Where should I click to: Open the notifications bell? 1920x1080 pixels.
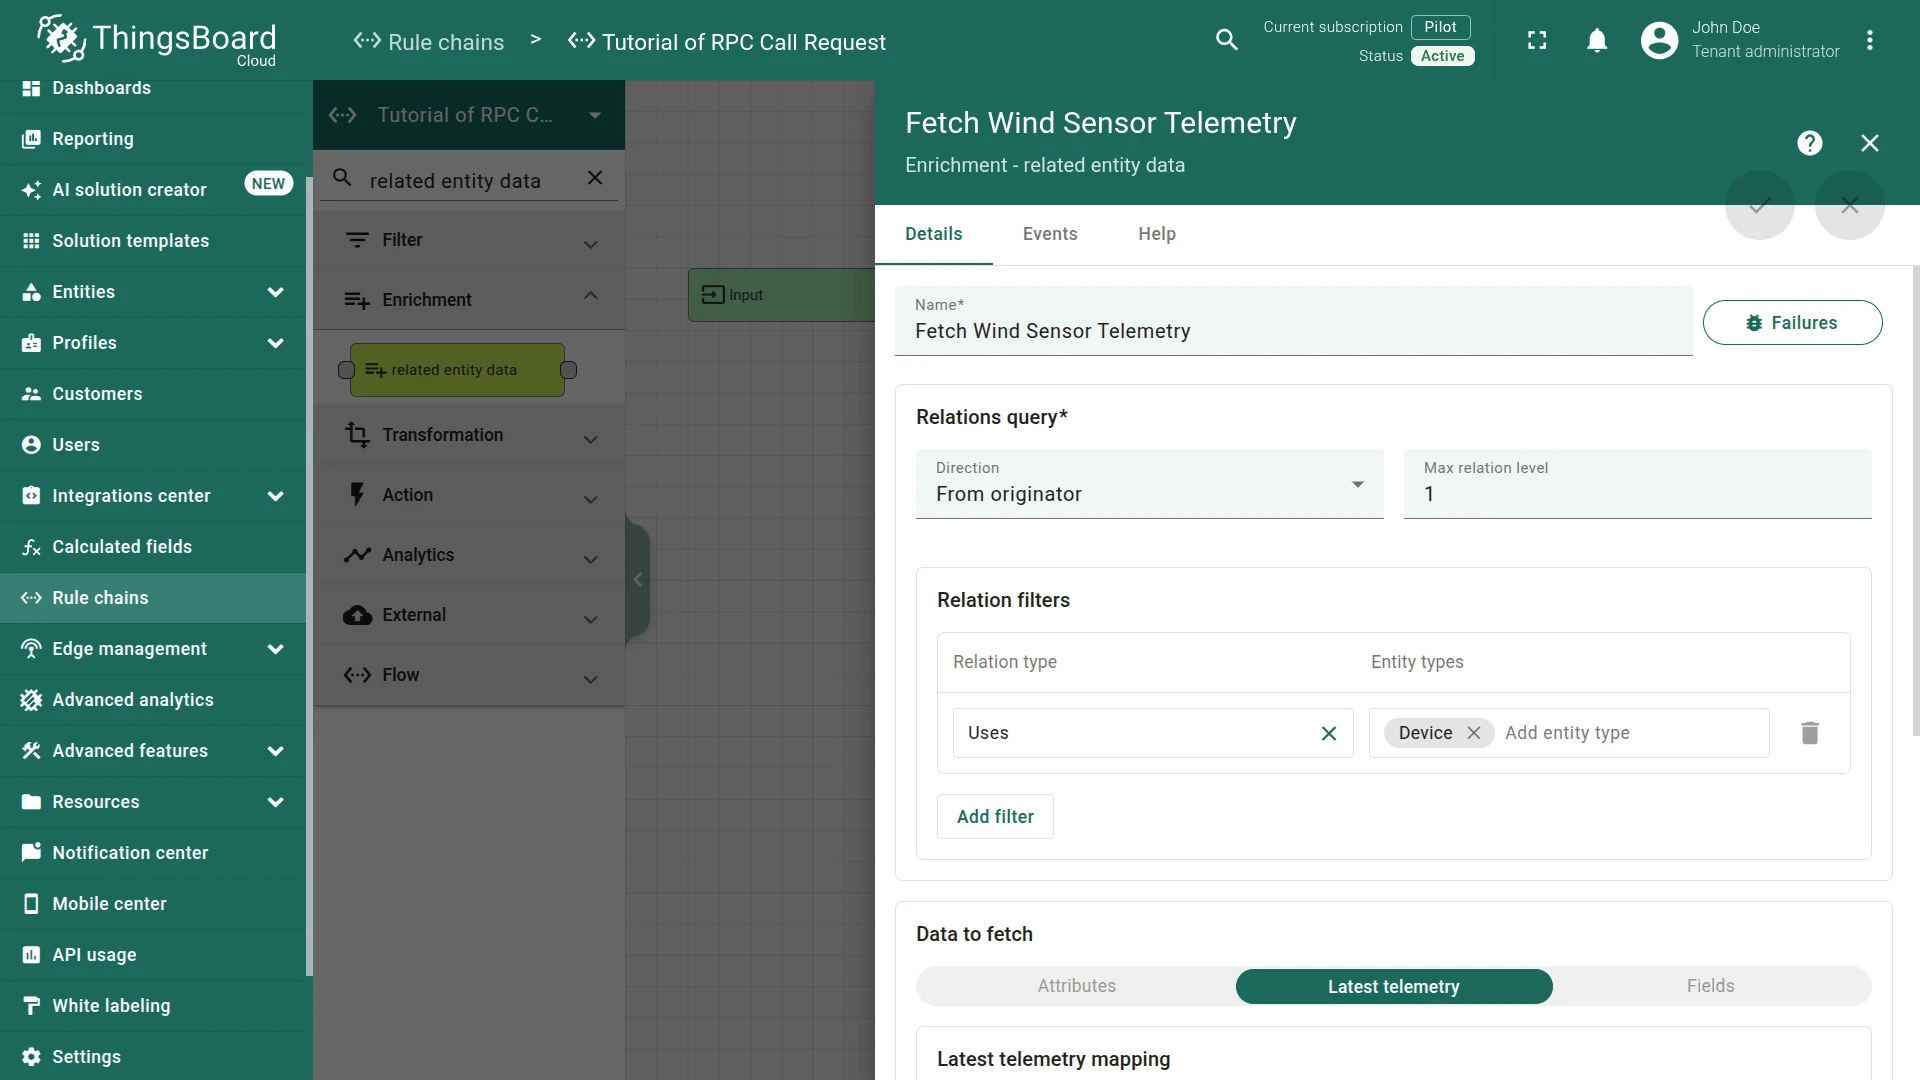click(1597, 41)
